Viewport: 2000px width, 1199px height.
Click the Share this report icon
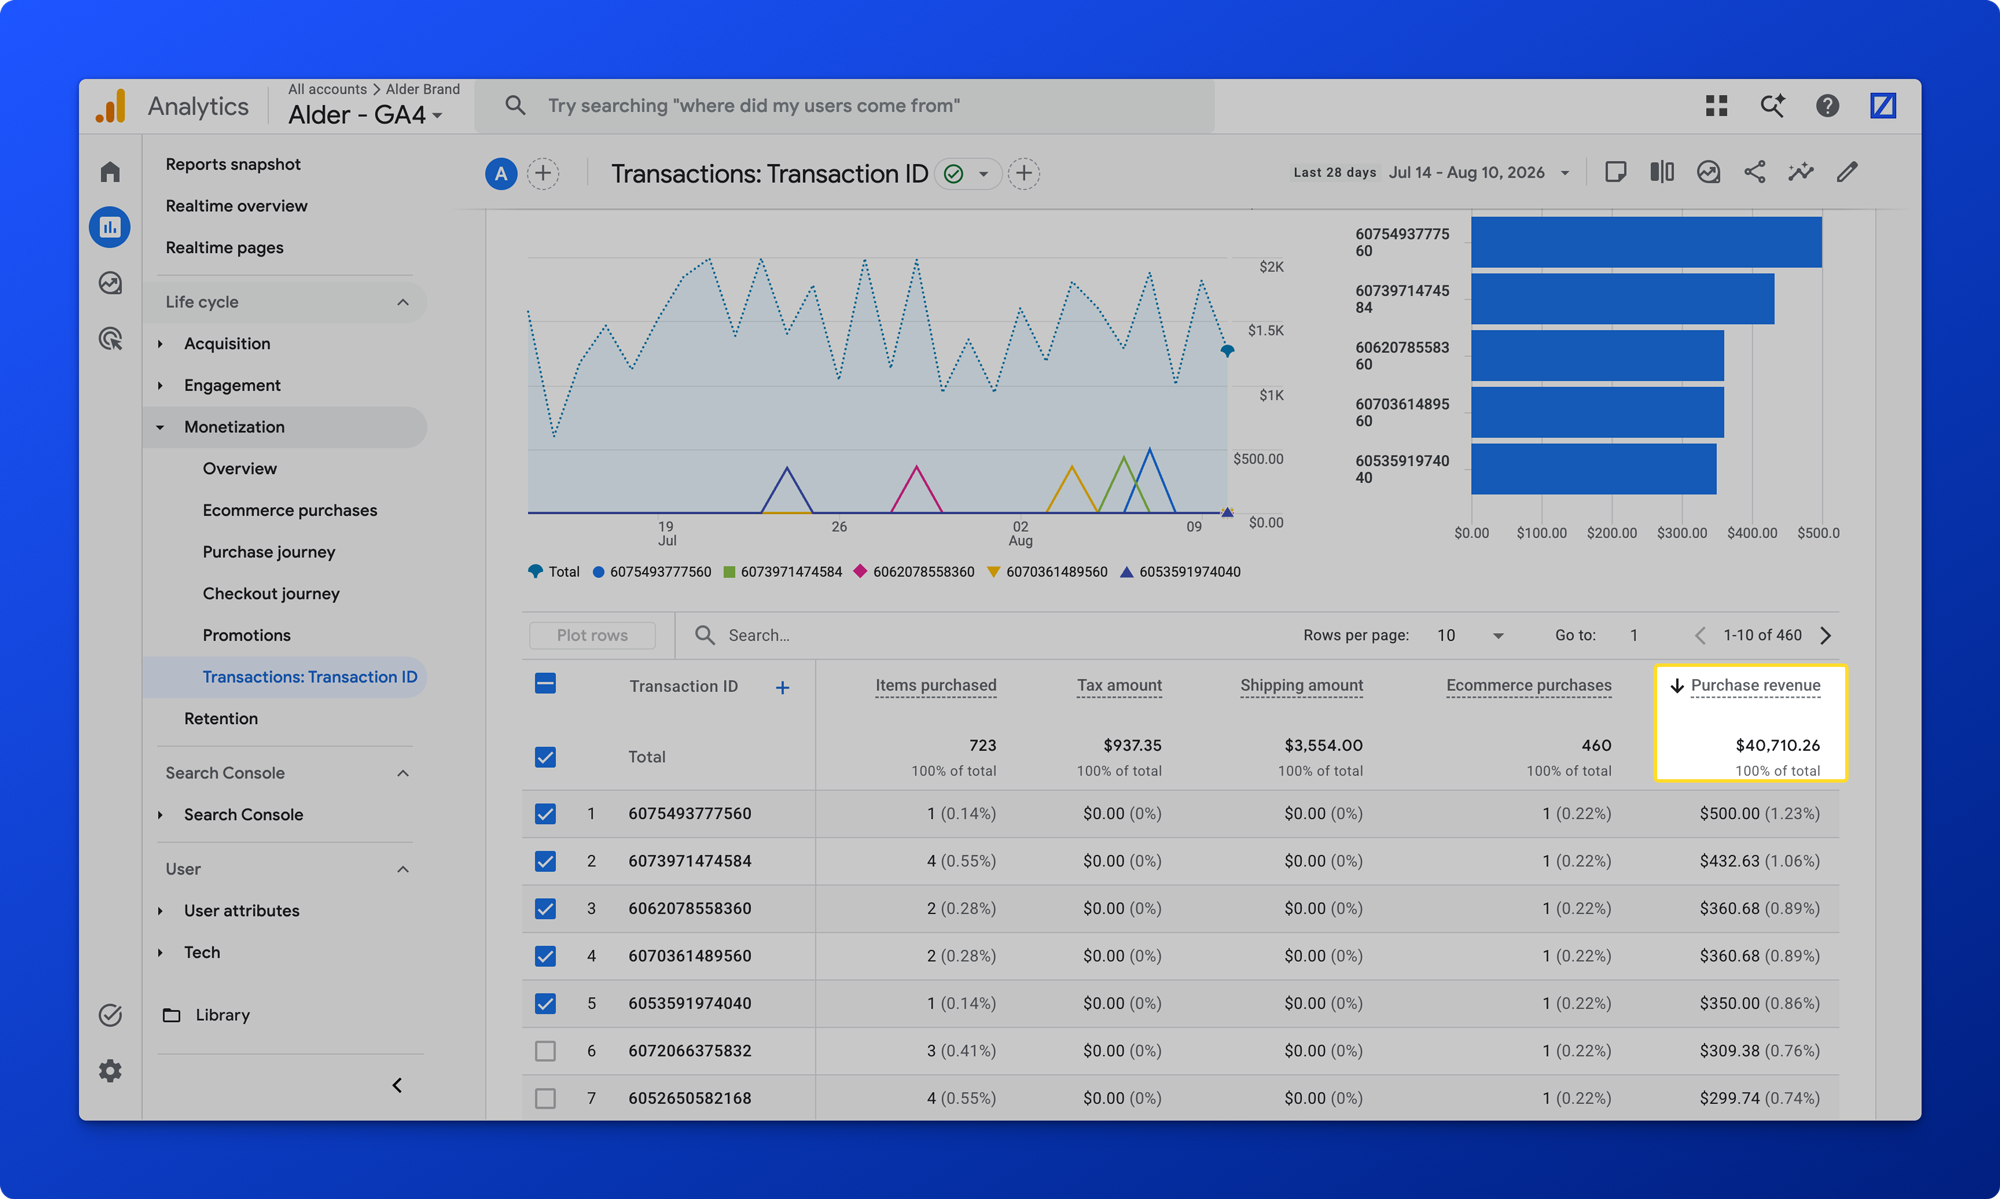coord(1755,172)
